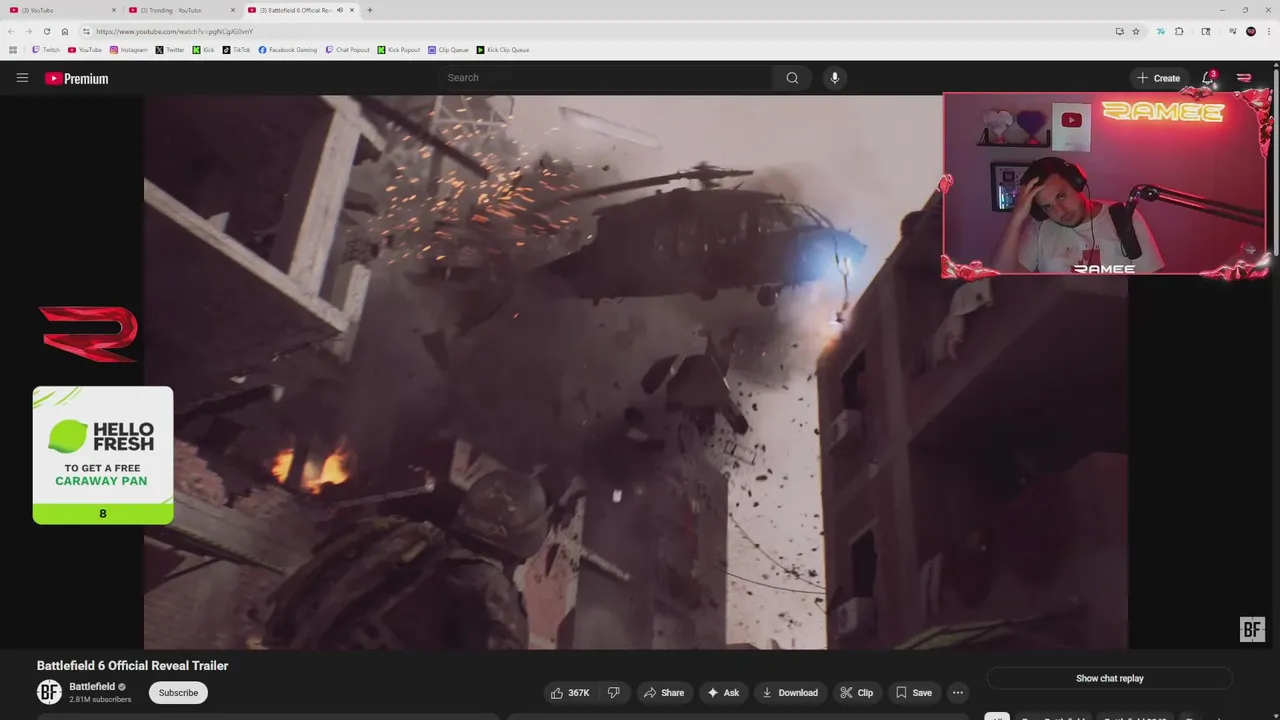
Task: Open the Instagram bookmark
Action: point(129,49)
